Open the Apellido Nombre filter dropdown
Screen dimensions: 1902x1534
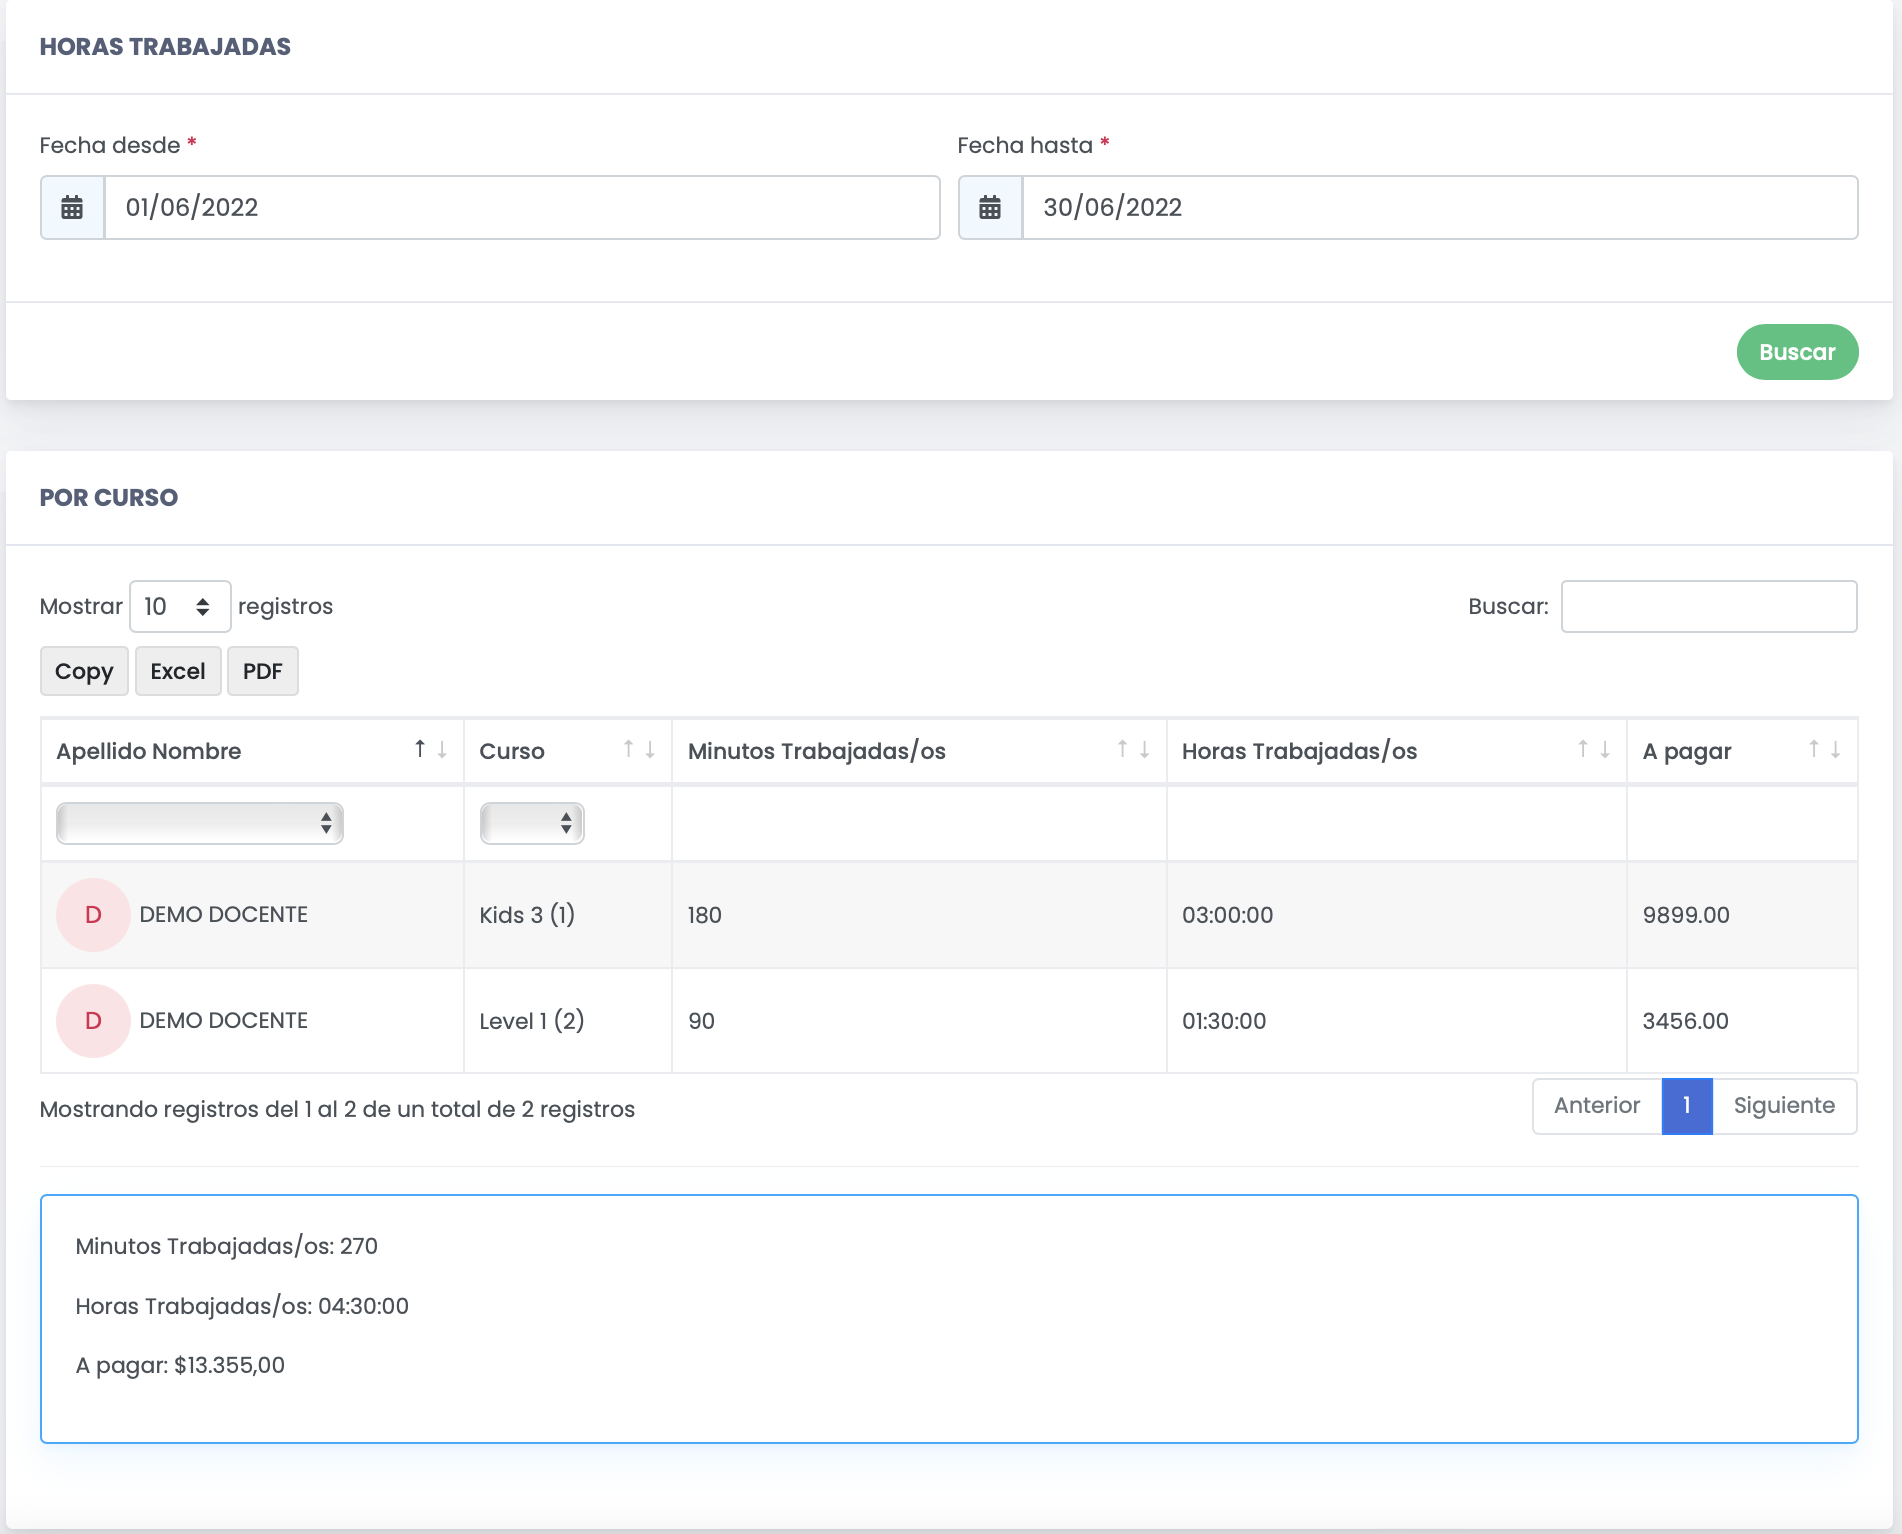pos(200,823)
